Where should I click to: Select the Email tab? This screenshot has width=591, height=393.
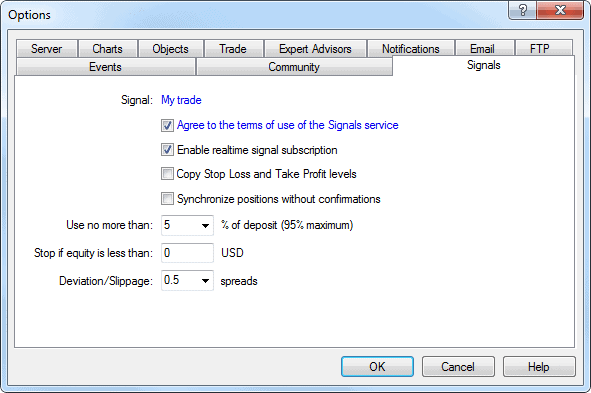(482, 49)
